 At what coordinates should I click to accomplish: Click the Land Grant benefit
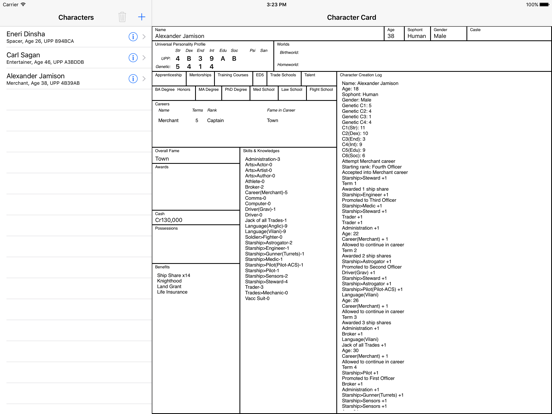point(169,287)
